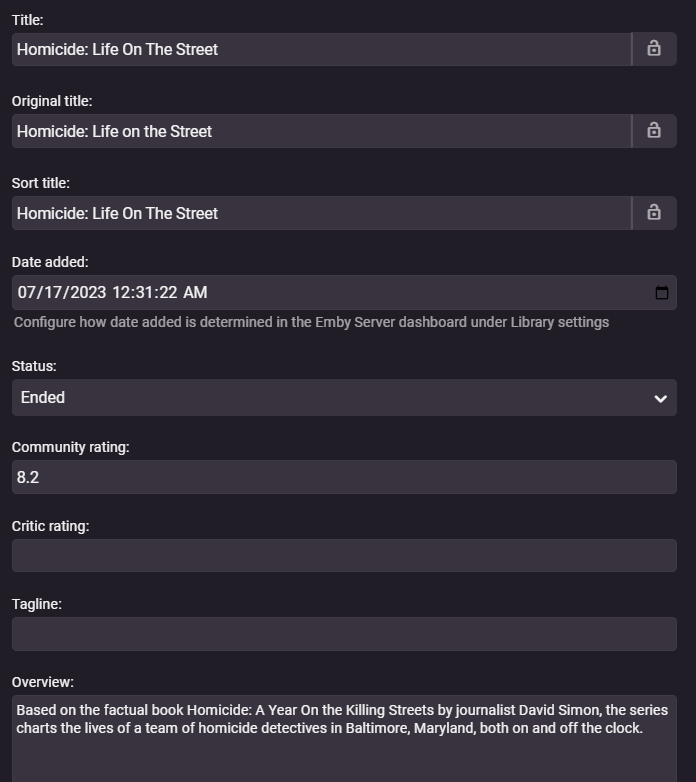Click the Community rating field showing 8.2
696x782 pixels.
click(x=344, y=477)
